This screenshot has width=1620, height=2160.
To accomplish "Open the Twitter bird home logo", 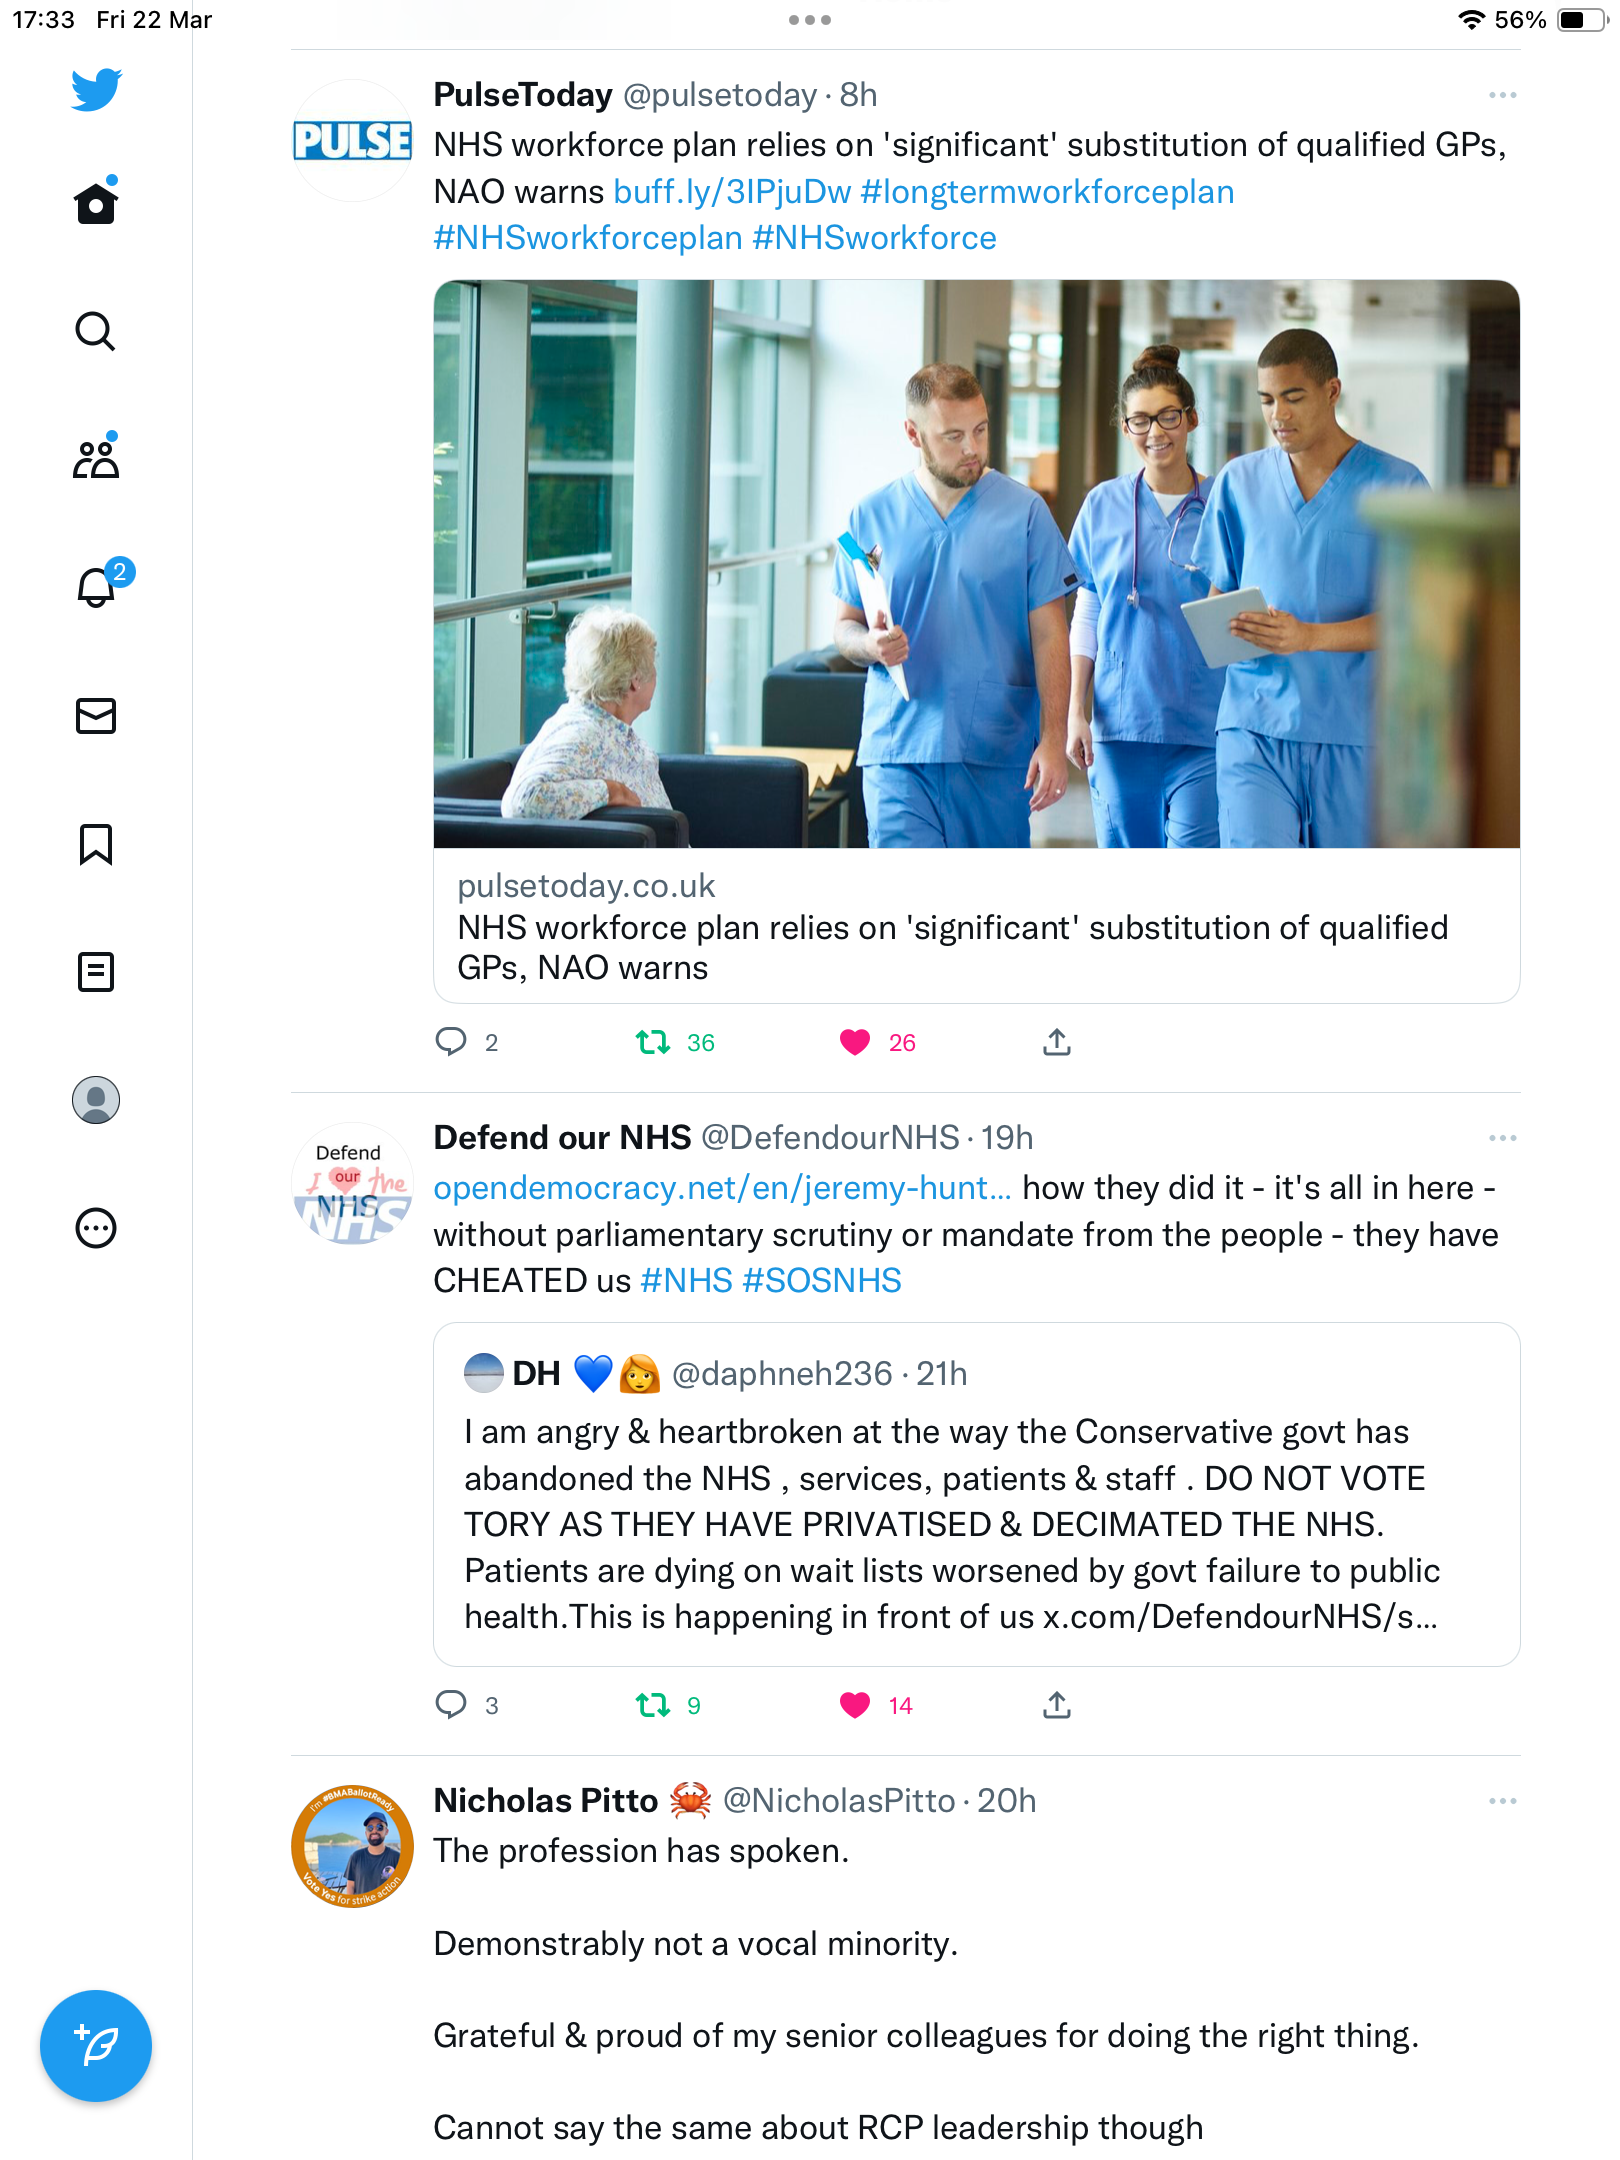I will click(96, 90).
